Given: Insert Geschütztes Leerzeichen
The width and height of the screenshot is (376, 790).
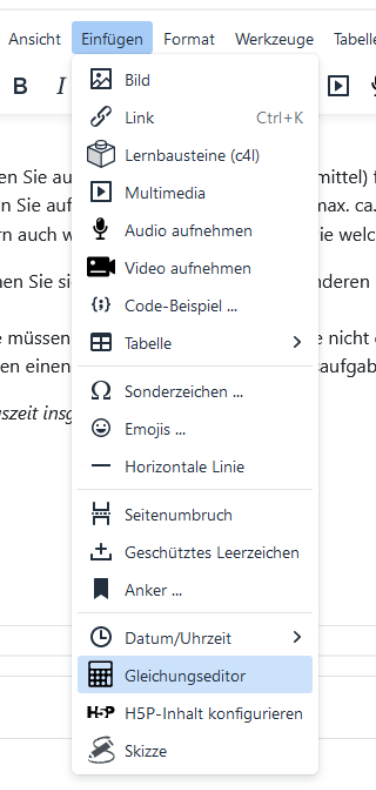Looking at the screenshot, I should pos(195,552).
